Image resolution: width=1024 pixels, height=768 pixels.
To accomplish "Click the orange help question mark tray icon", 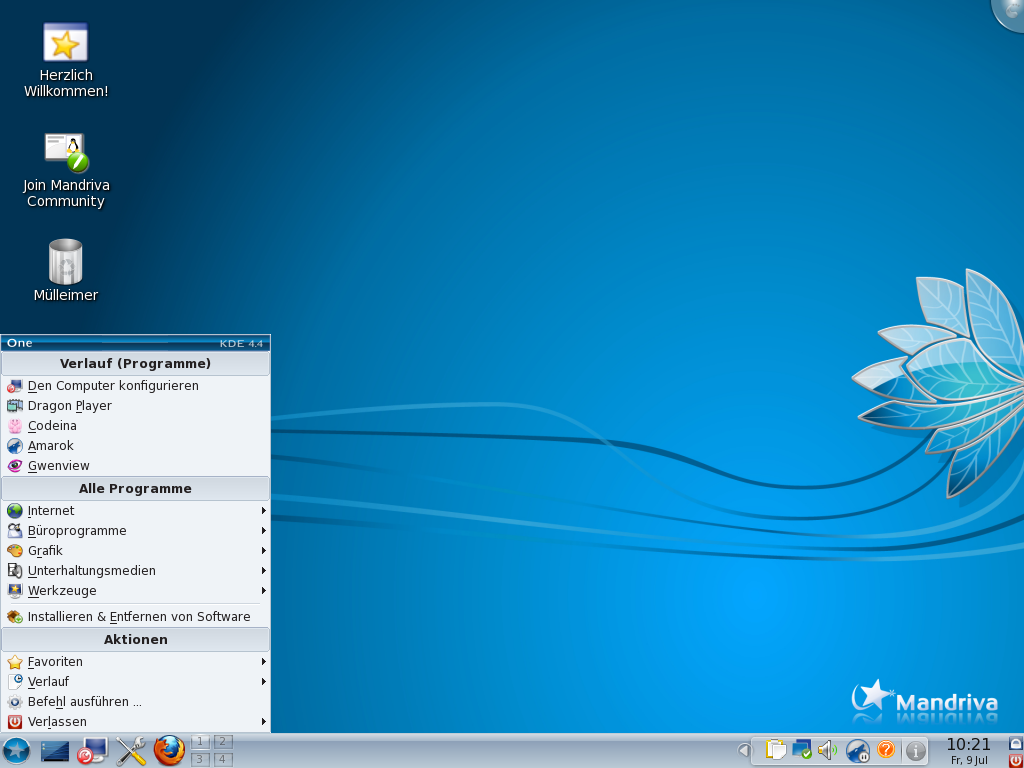I will [888, 750].
